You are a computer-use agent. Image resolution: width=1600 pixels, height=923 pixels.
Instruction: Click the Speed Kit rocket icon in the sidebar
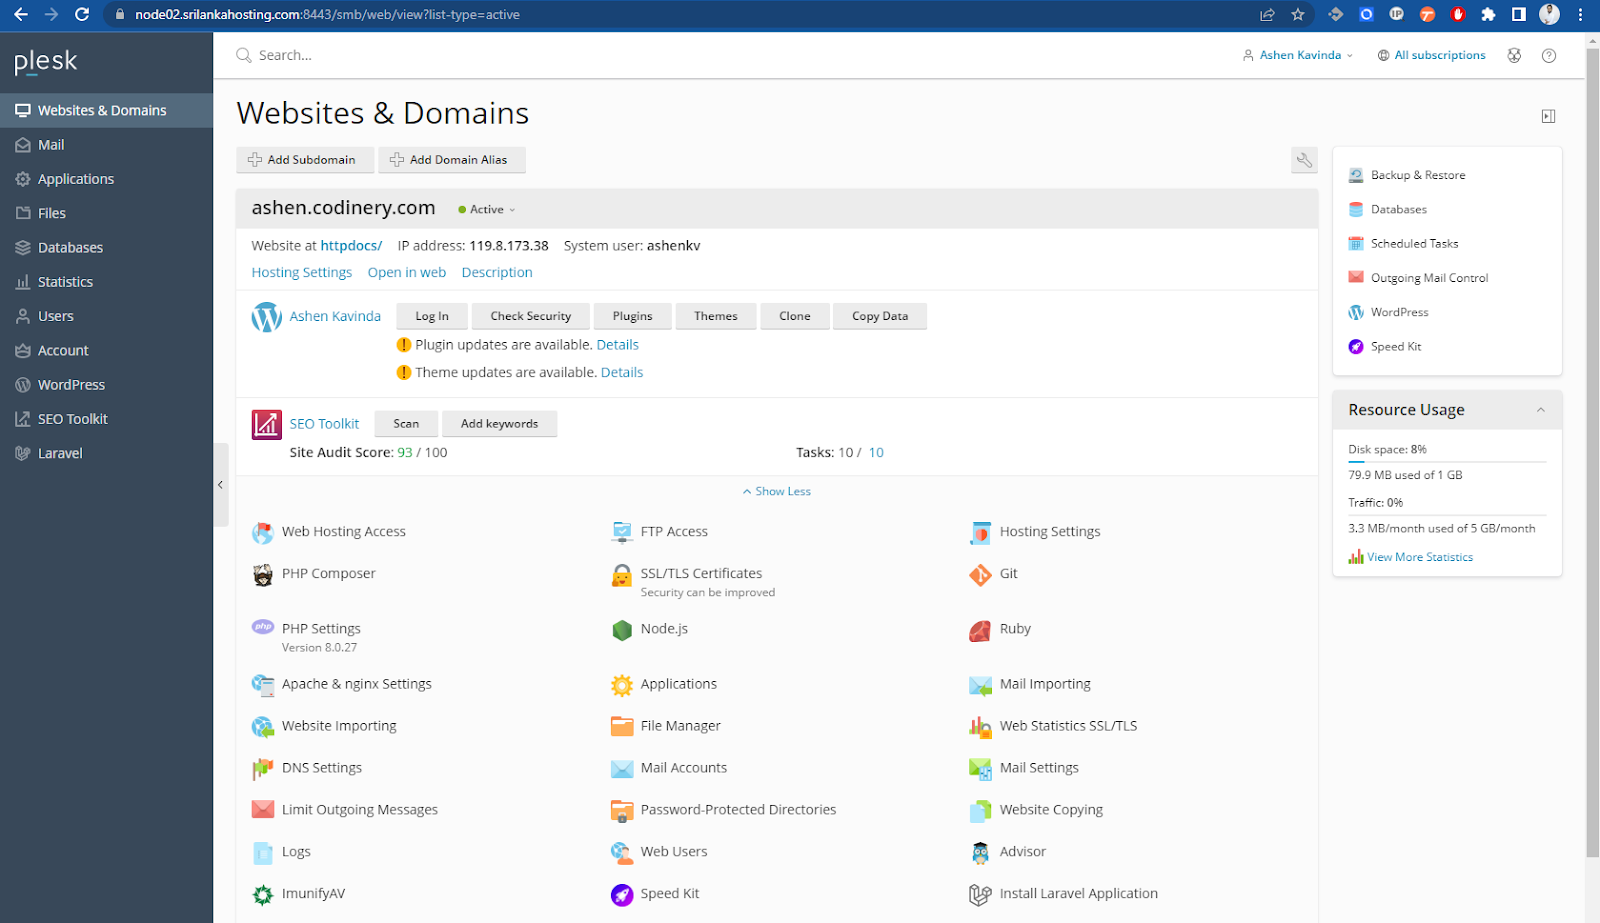[1356, 347]
